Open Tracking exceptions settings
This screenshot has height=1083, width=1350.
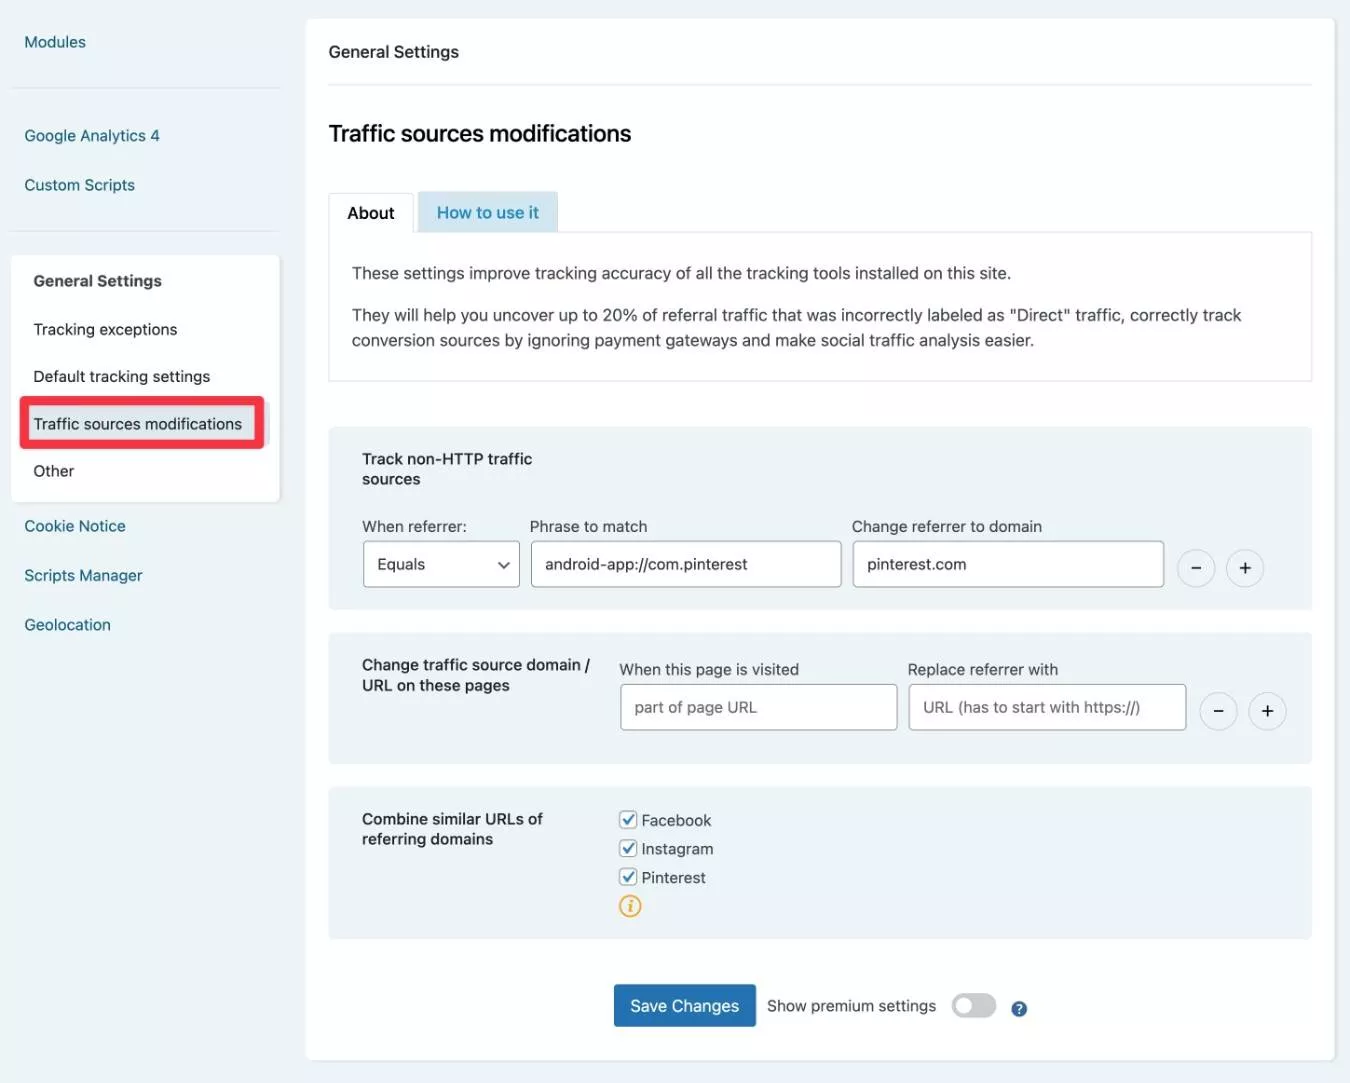(105, 330)
